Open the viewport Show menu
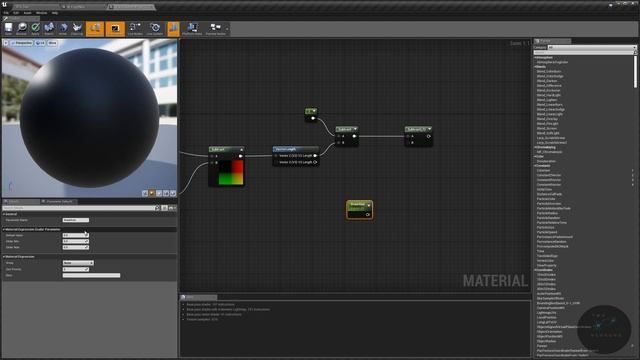The width and height of the screenshot is (640, 360). click(x=52, y=43)
